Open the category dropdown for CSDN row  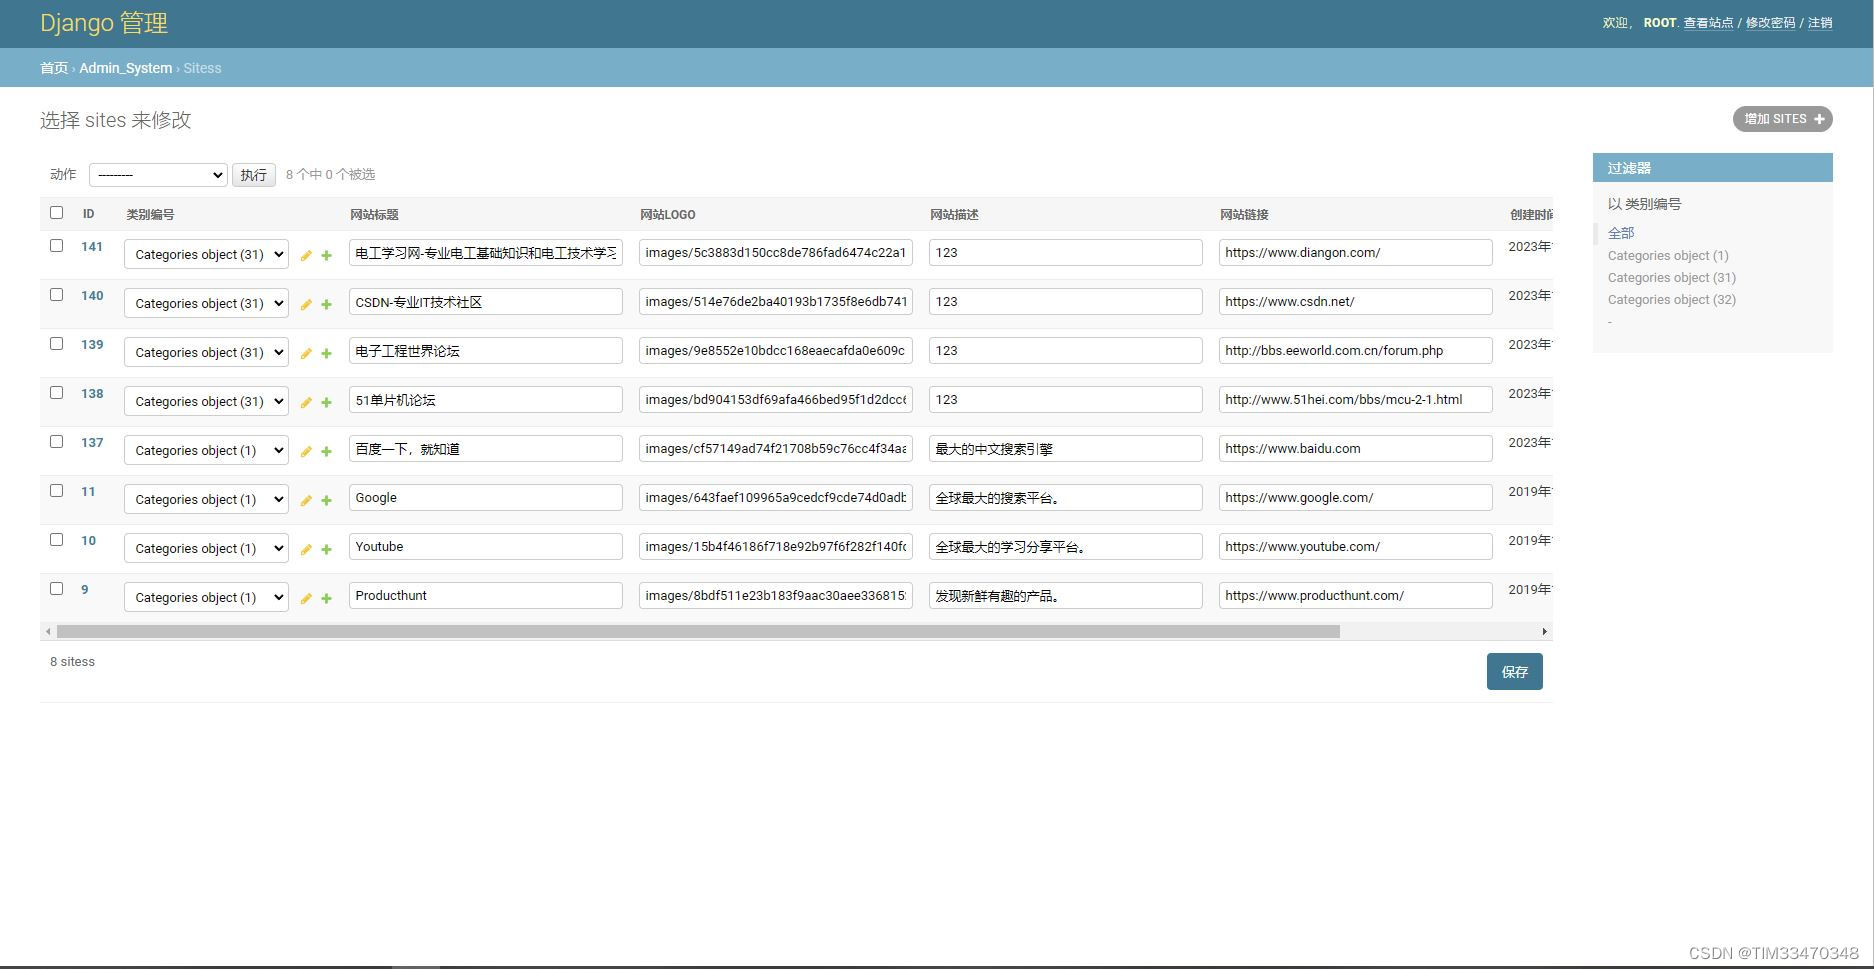206,303
